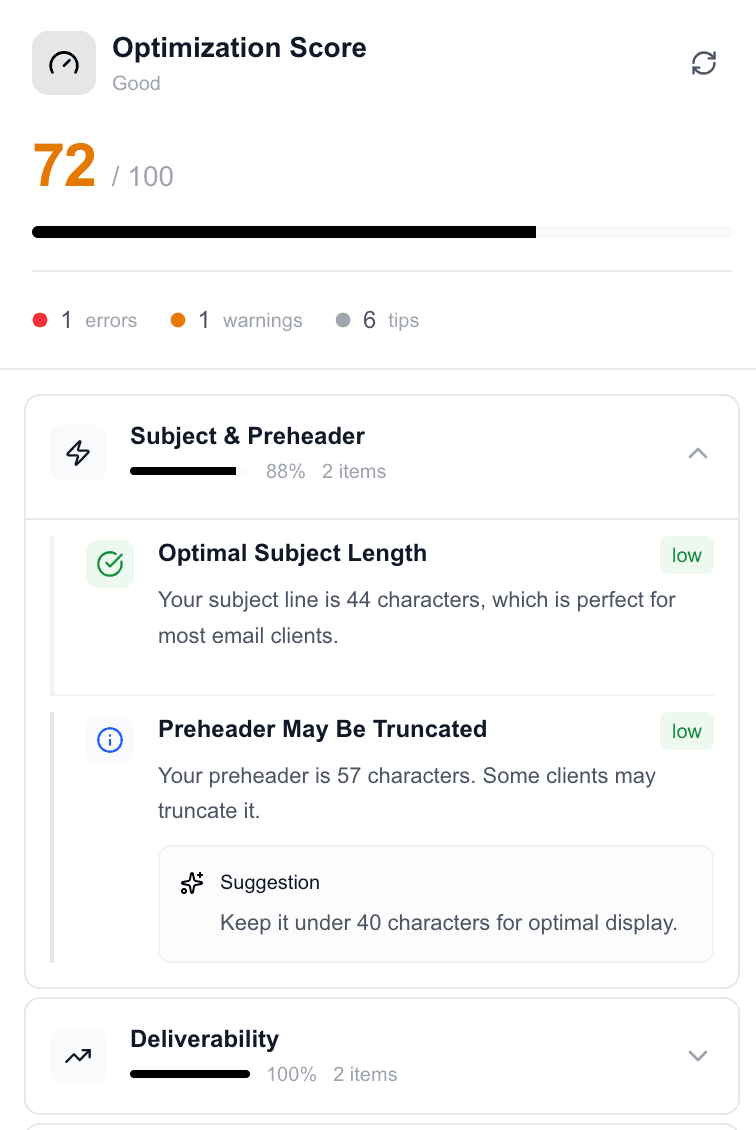Click the info icon next to Preheader May Be Truncated
Image resolution: width=756 pixels, height=1130 pixels.
coord(110,740)
